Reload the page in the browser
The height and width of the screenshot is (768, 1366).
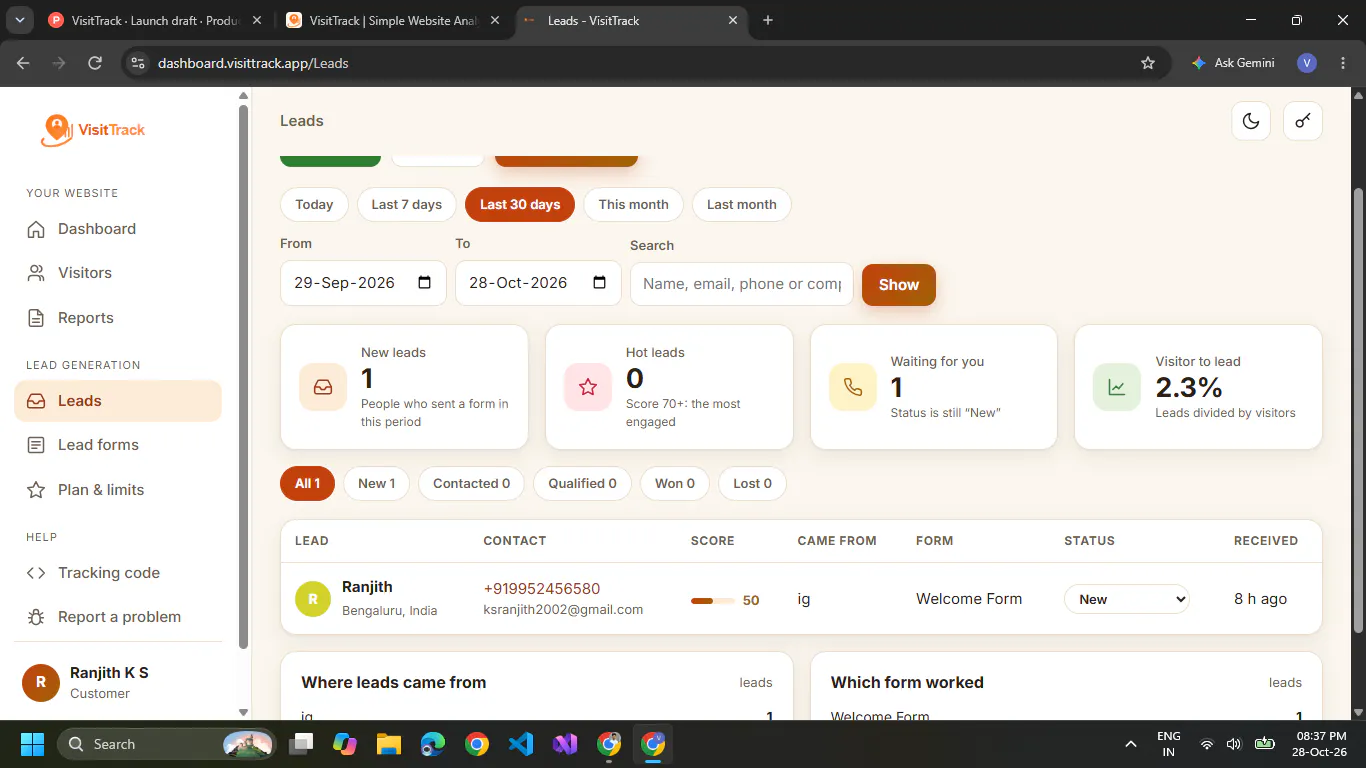coord(95,63)
